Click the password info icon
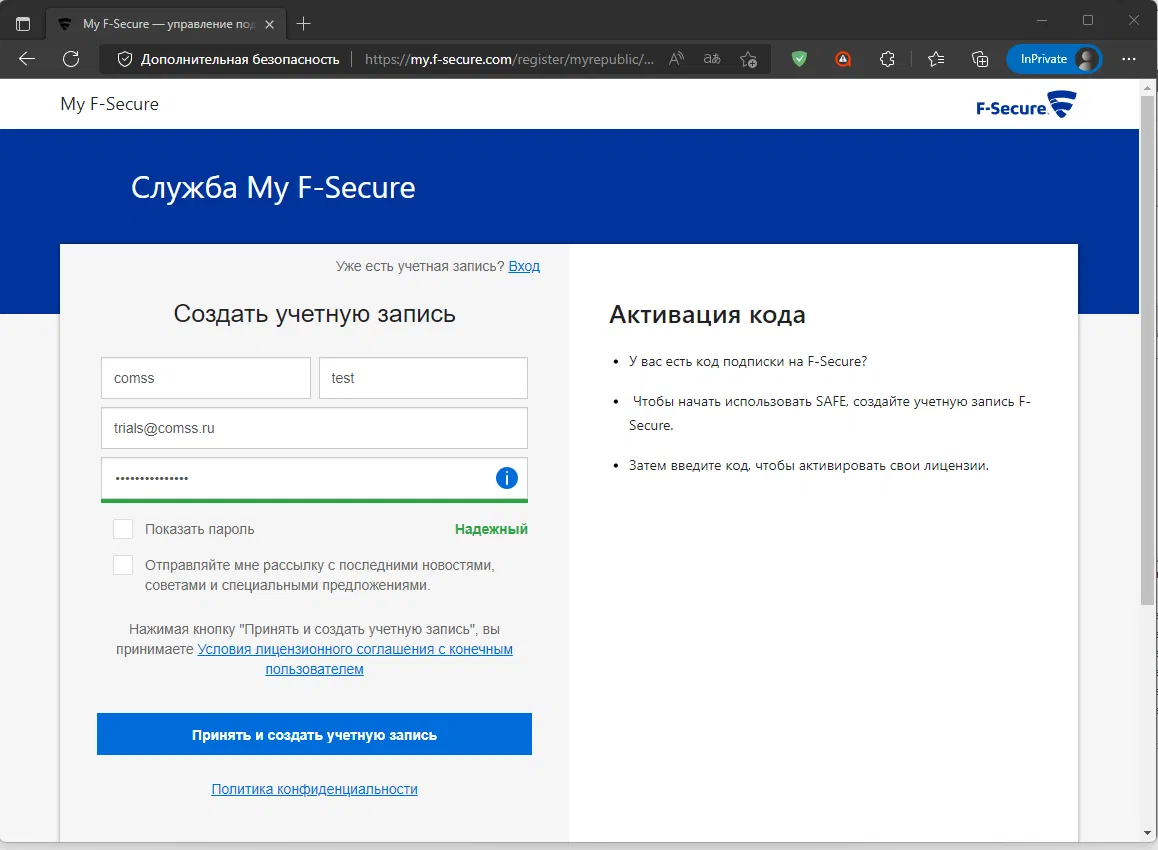1158x850 pixels. [507, 478]
